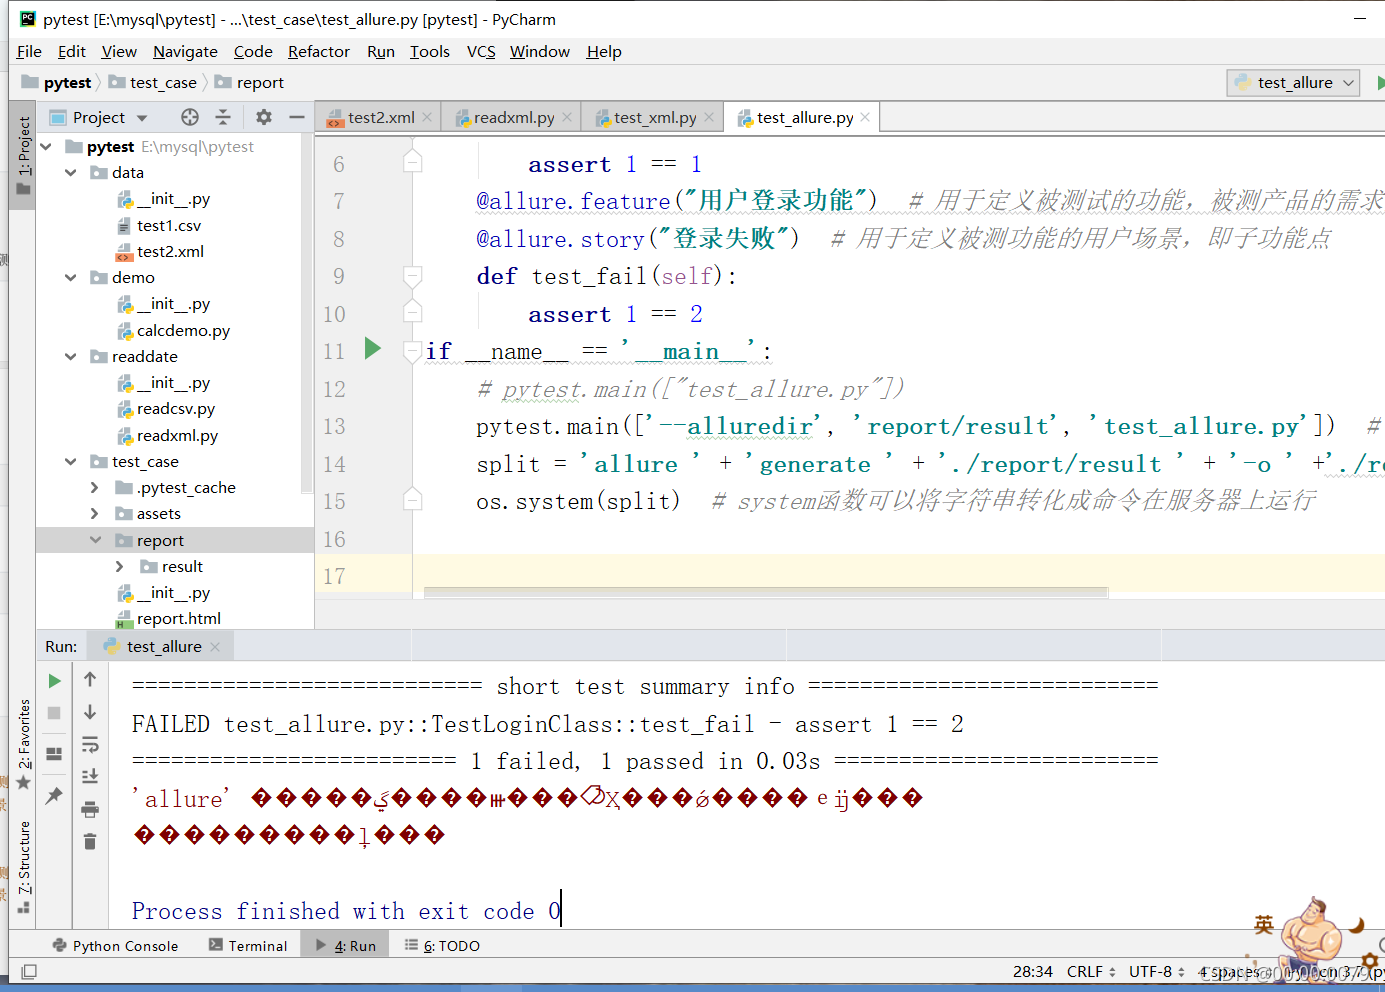
Task: Open the Navigate menu
Action: (x=185, y=51)
